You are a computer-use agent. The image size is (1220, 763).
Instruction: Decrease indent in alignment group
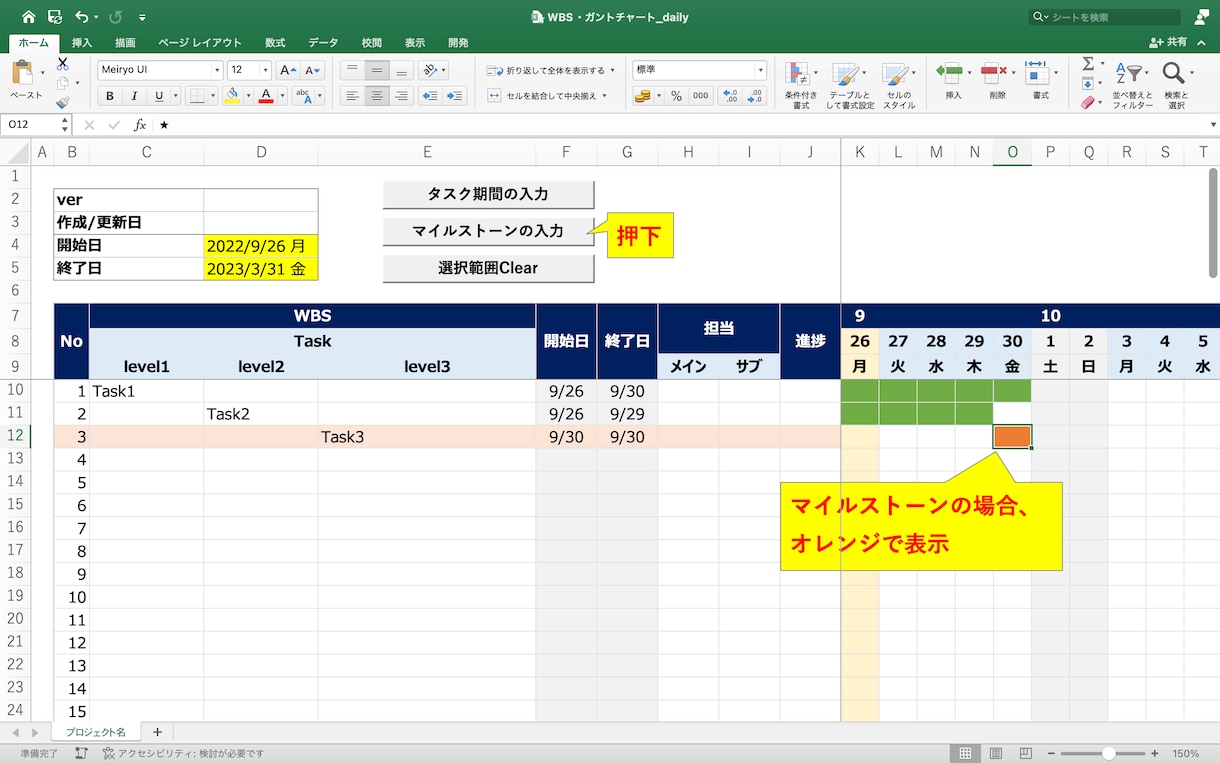[x=430, y=96]
